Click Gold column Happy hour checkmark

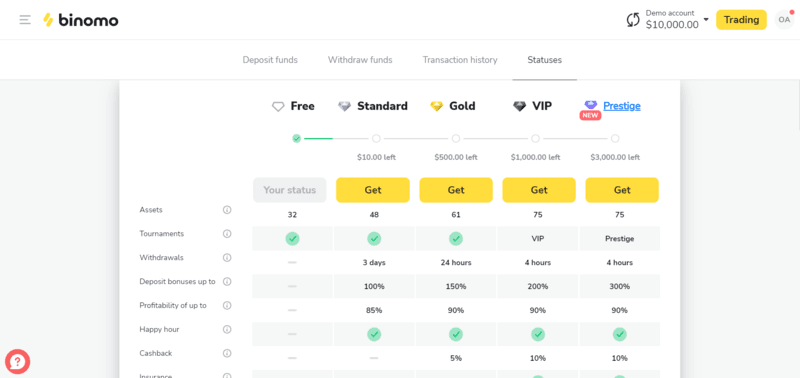pos(456,334)
